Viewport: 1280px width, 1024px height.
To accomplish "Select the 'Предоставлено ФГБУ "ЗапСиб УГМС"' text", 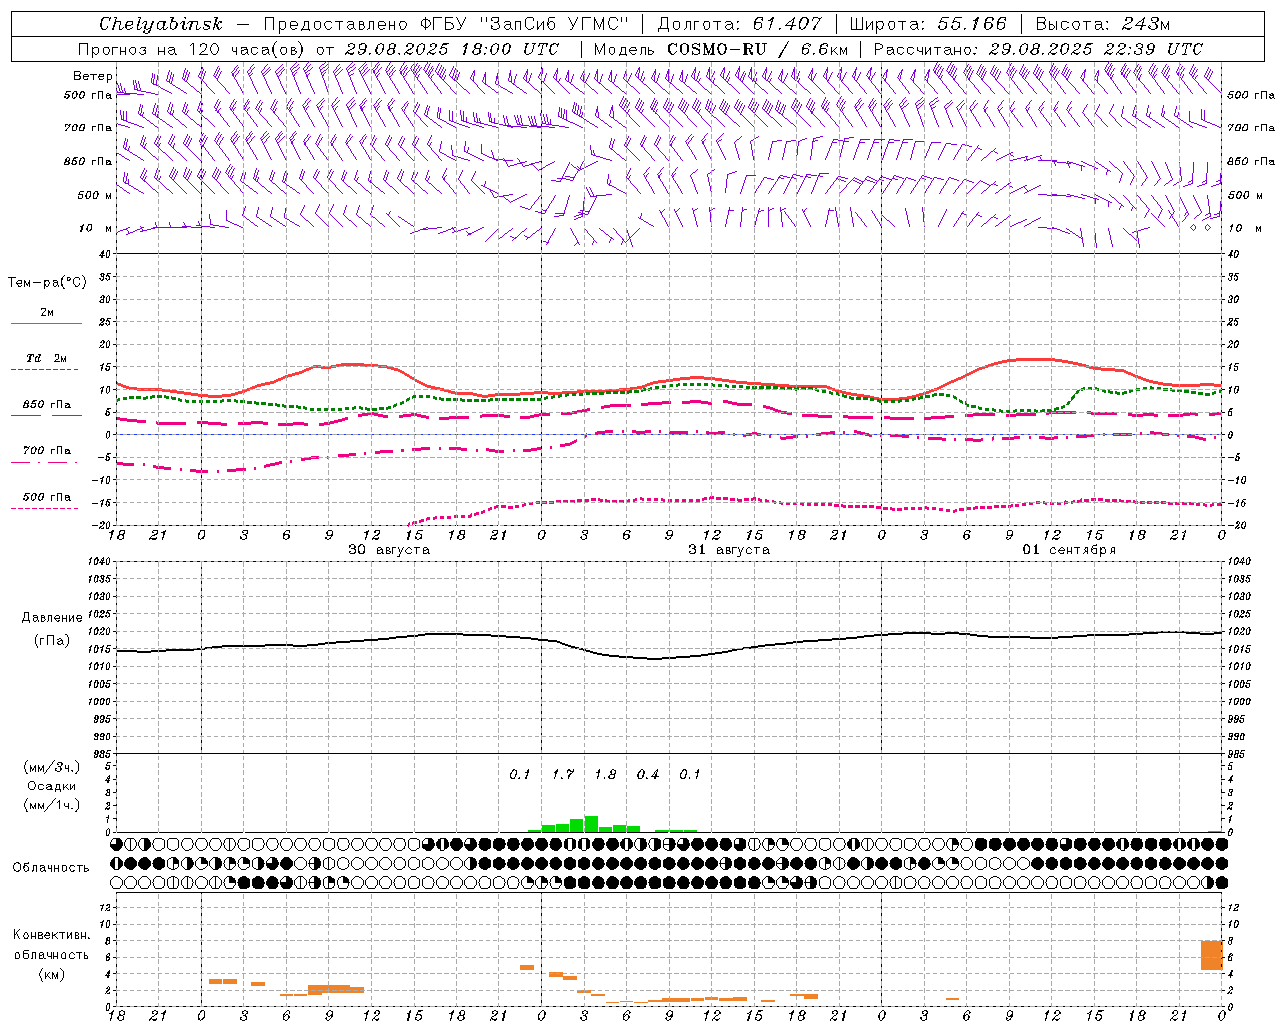I will click(446, 24).
